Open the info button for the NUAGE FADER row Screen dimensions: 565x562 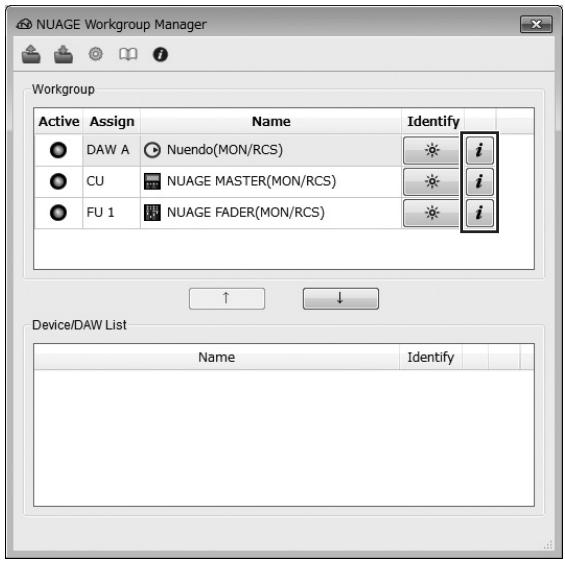coord(479,213)
